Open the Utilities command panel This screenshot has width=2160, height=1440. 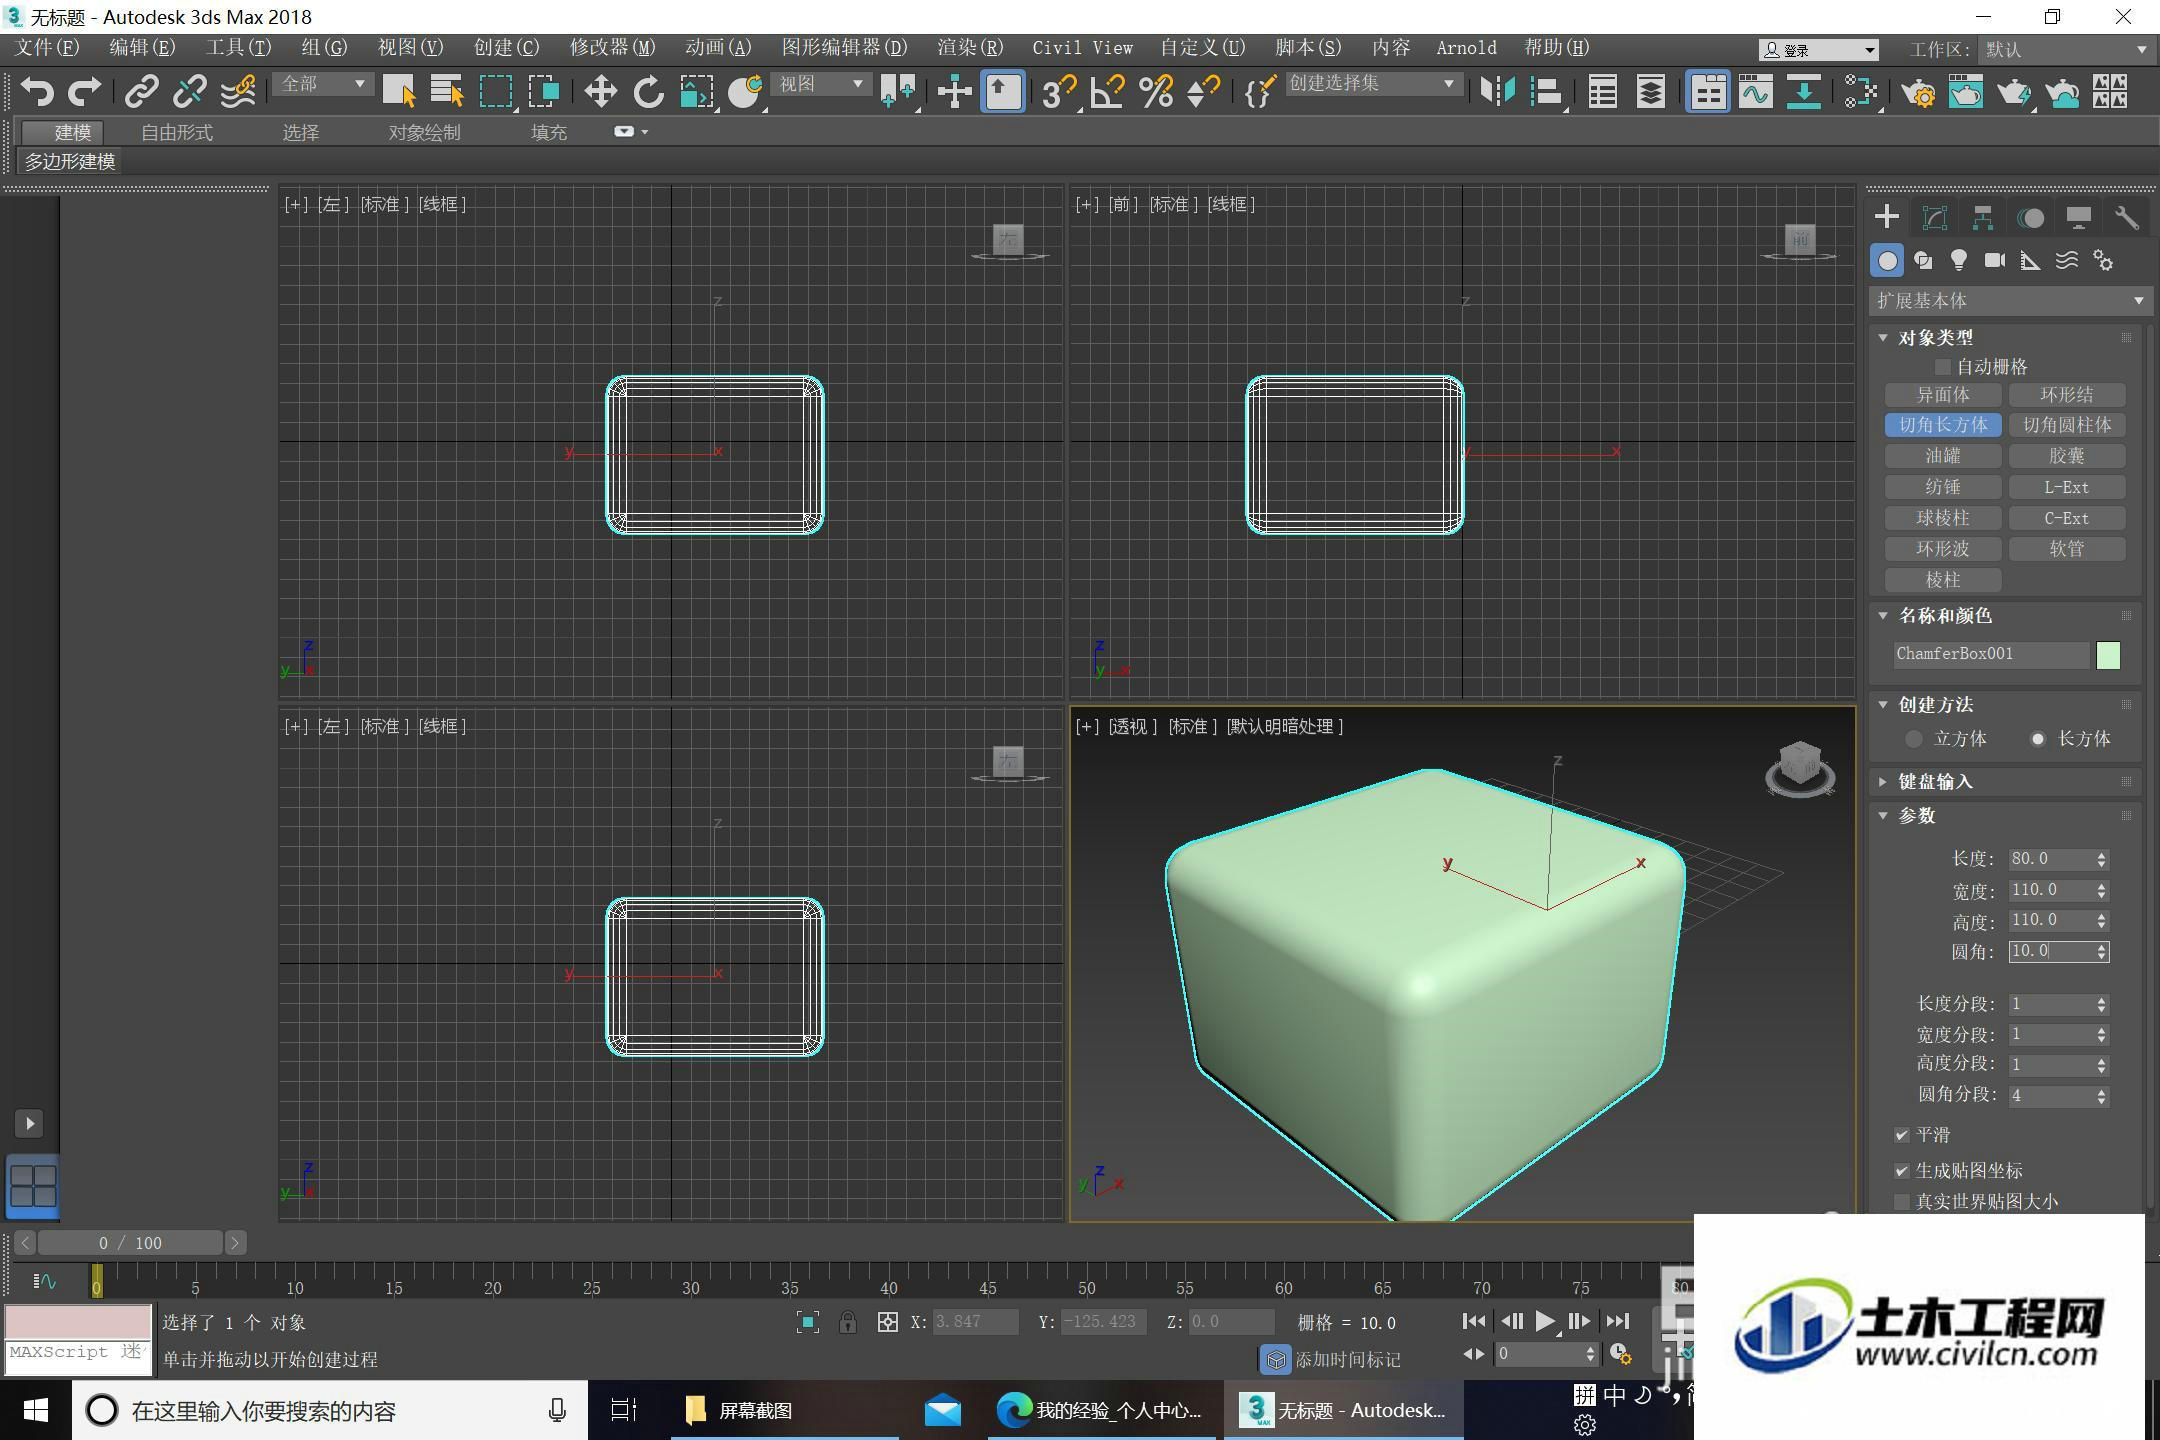point(2127,217)
